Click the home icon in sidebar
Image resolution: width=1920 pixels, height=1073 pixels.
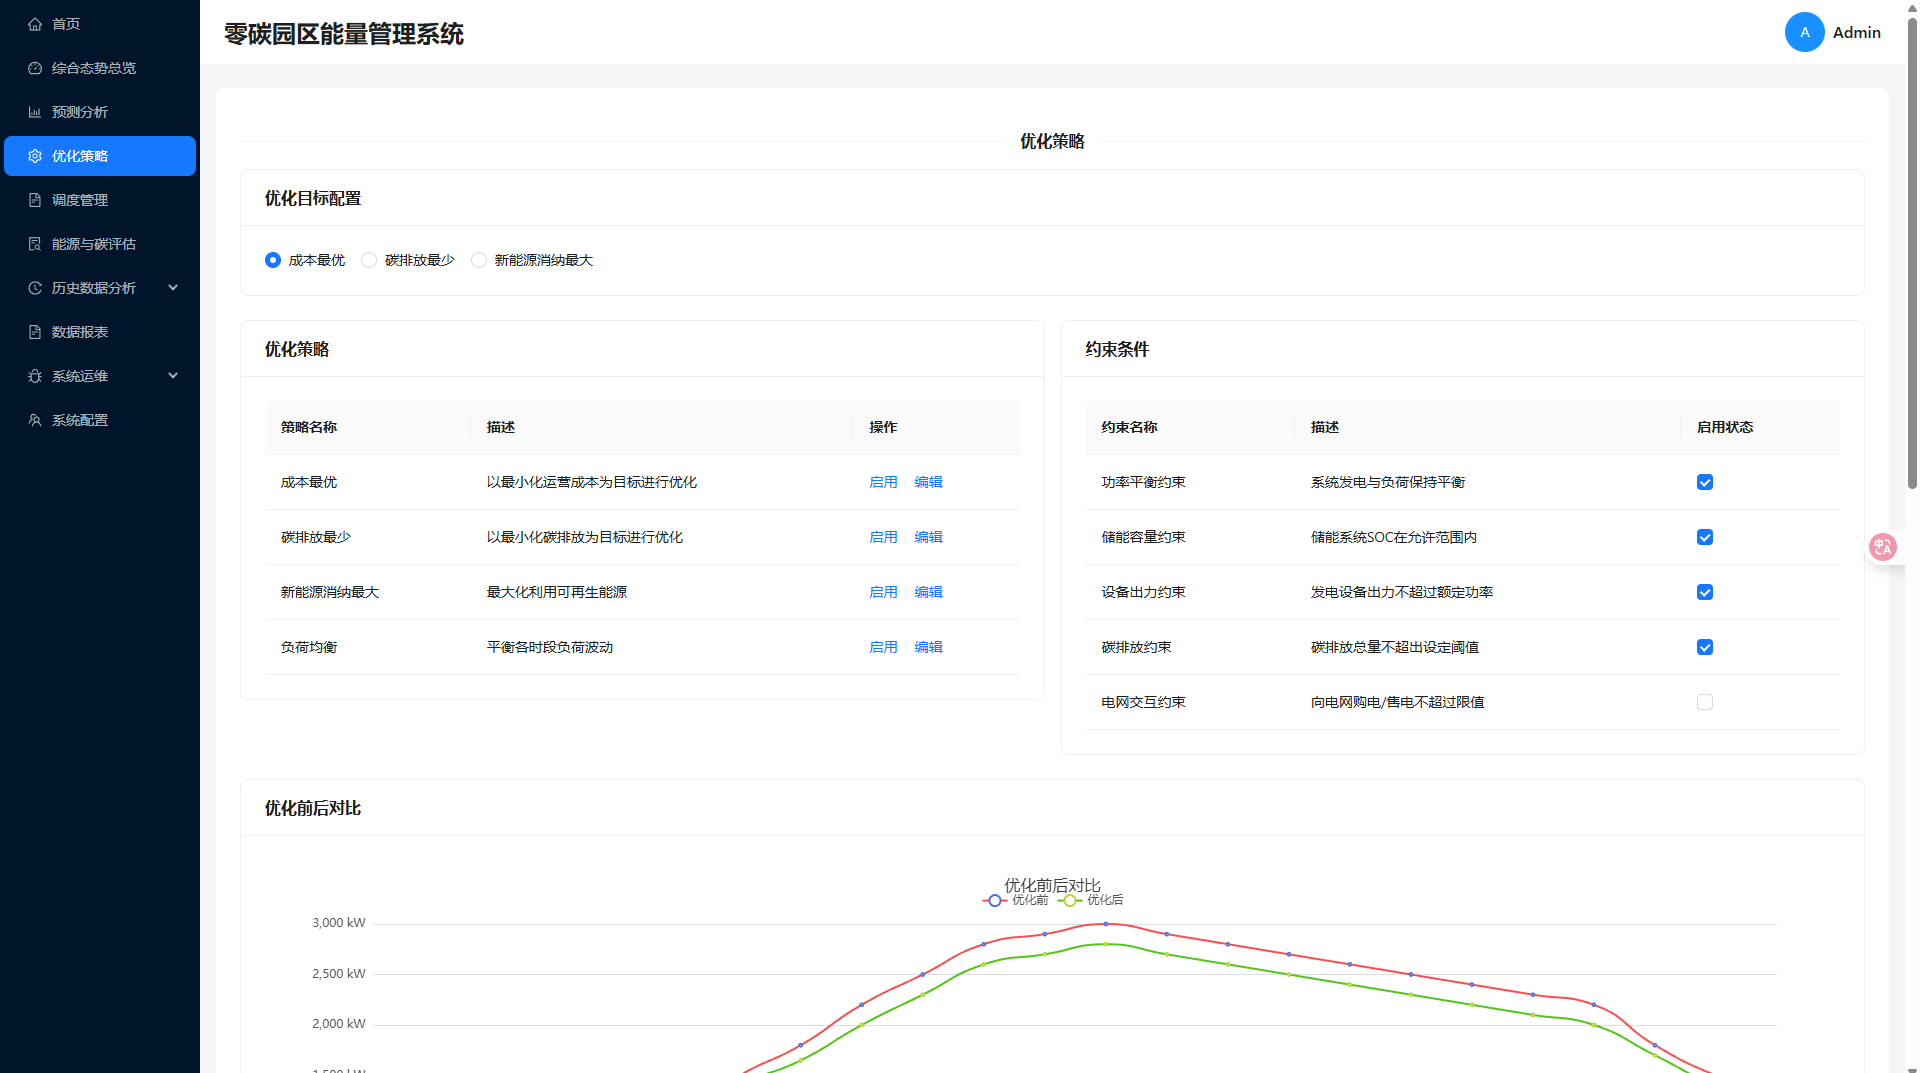click(x=35, y=24)
